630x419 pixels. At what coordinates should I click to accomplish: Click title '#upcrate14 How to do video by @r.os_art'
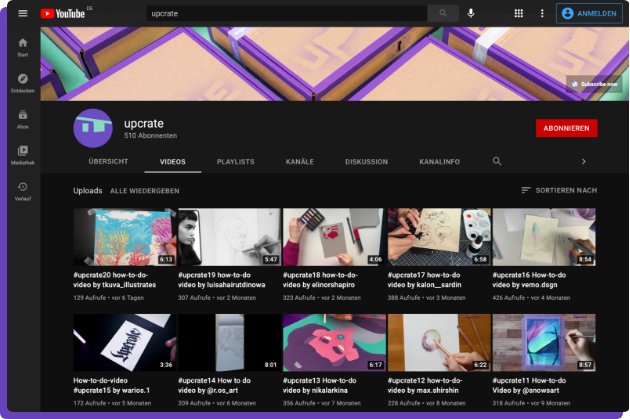click(215, 385)
